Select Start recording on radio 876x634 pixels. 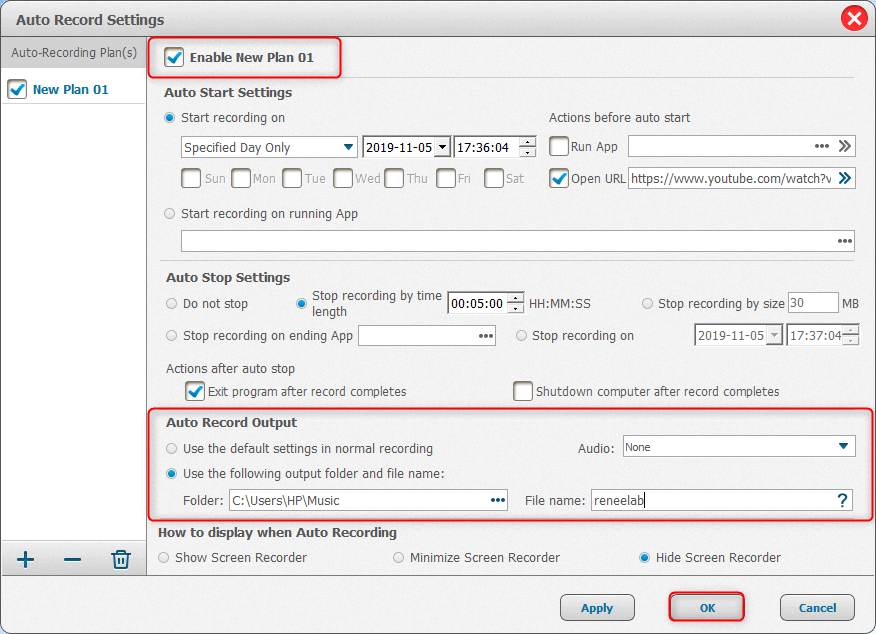point(170,118)
